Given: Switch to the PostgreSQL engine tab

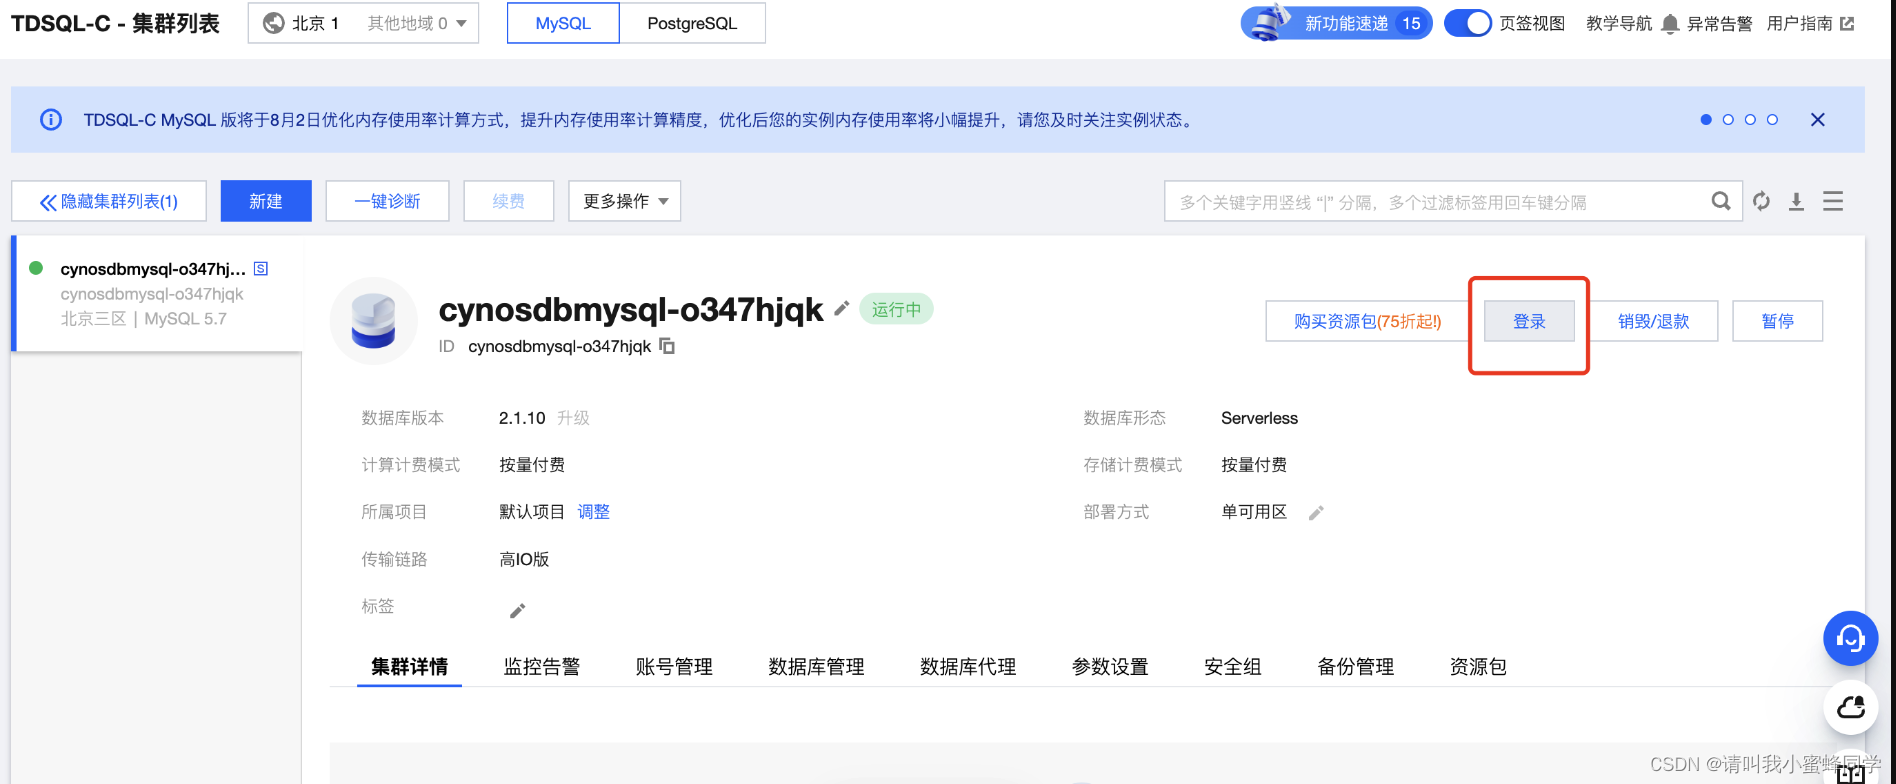Looking at the screenshot, I should 692,23.
